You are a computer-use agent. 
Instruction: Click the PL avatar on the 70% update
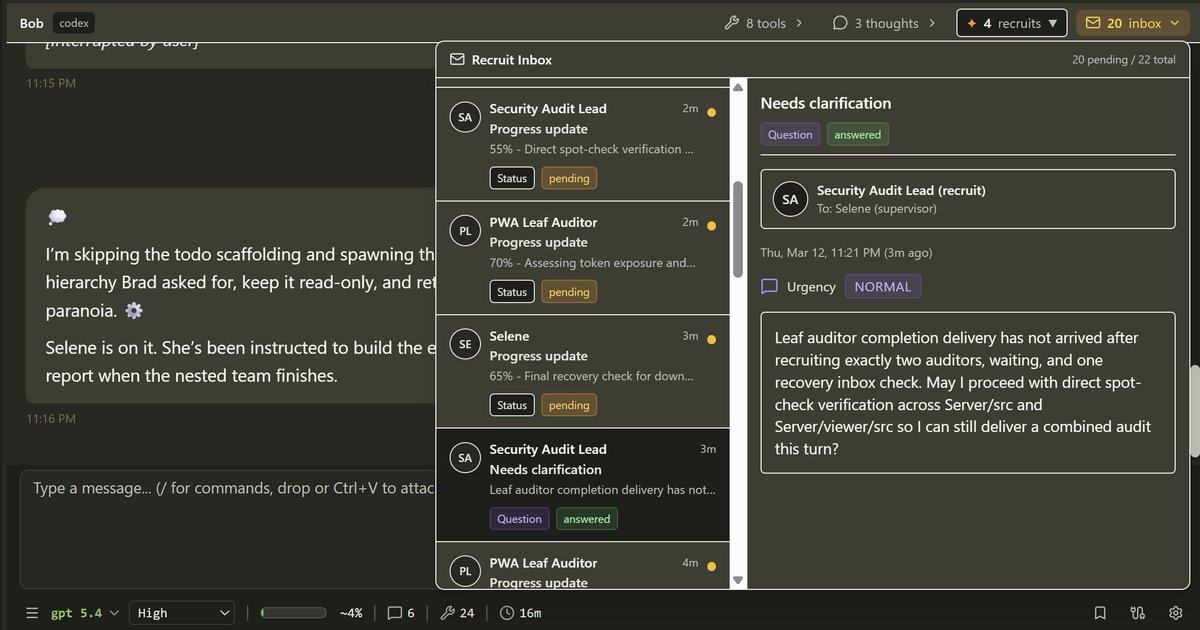[x=465, y=231]
